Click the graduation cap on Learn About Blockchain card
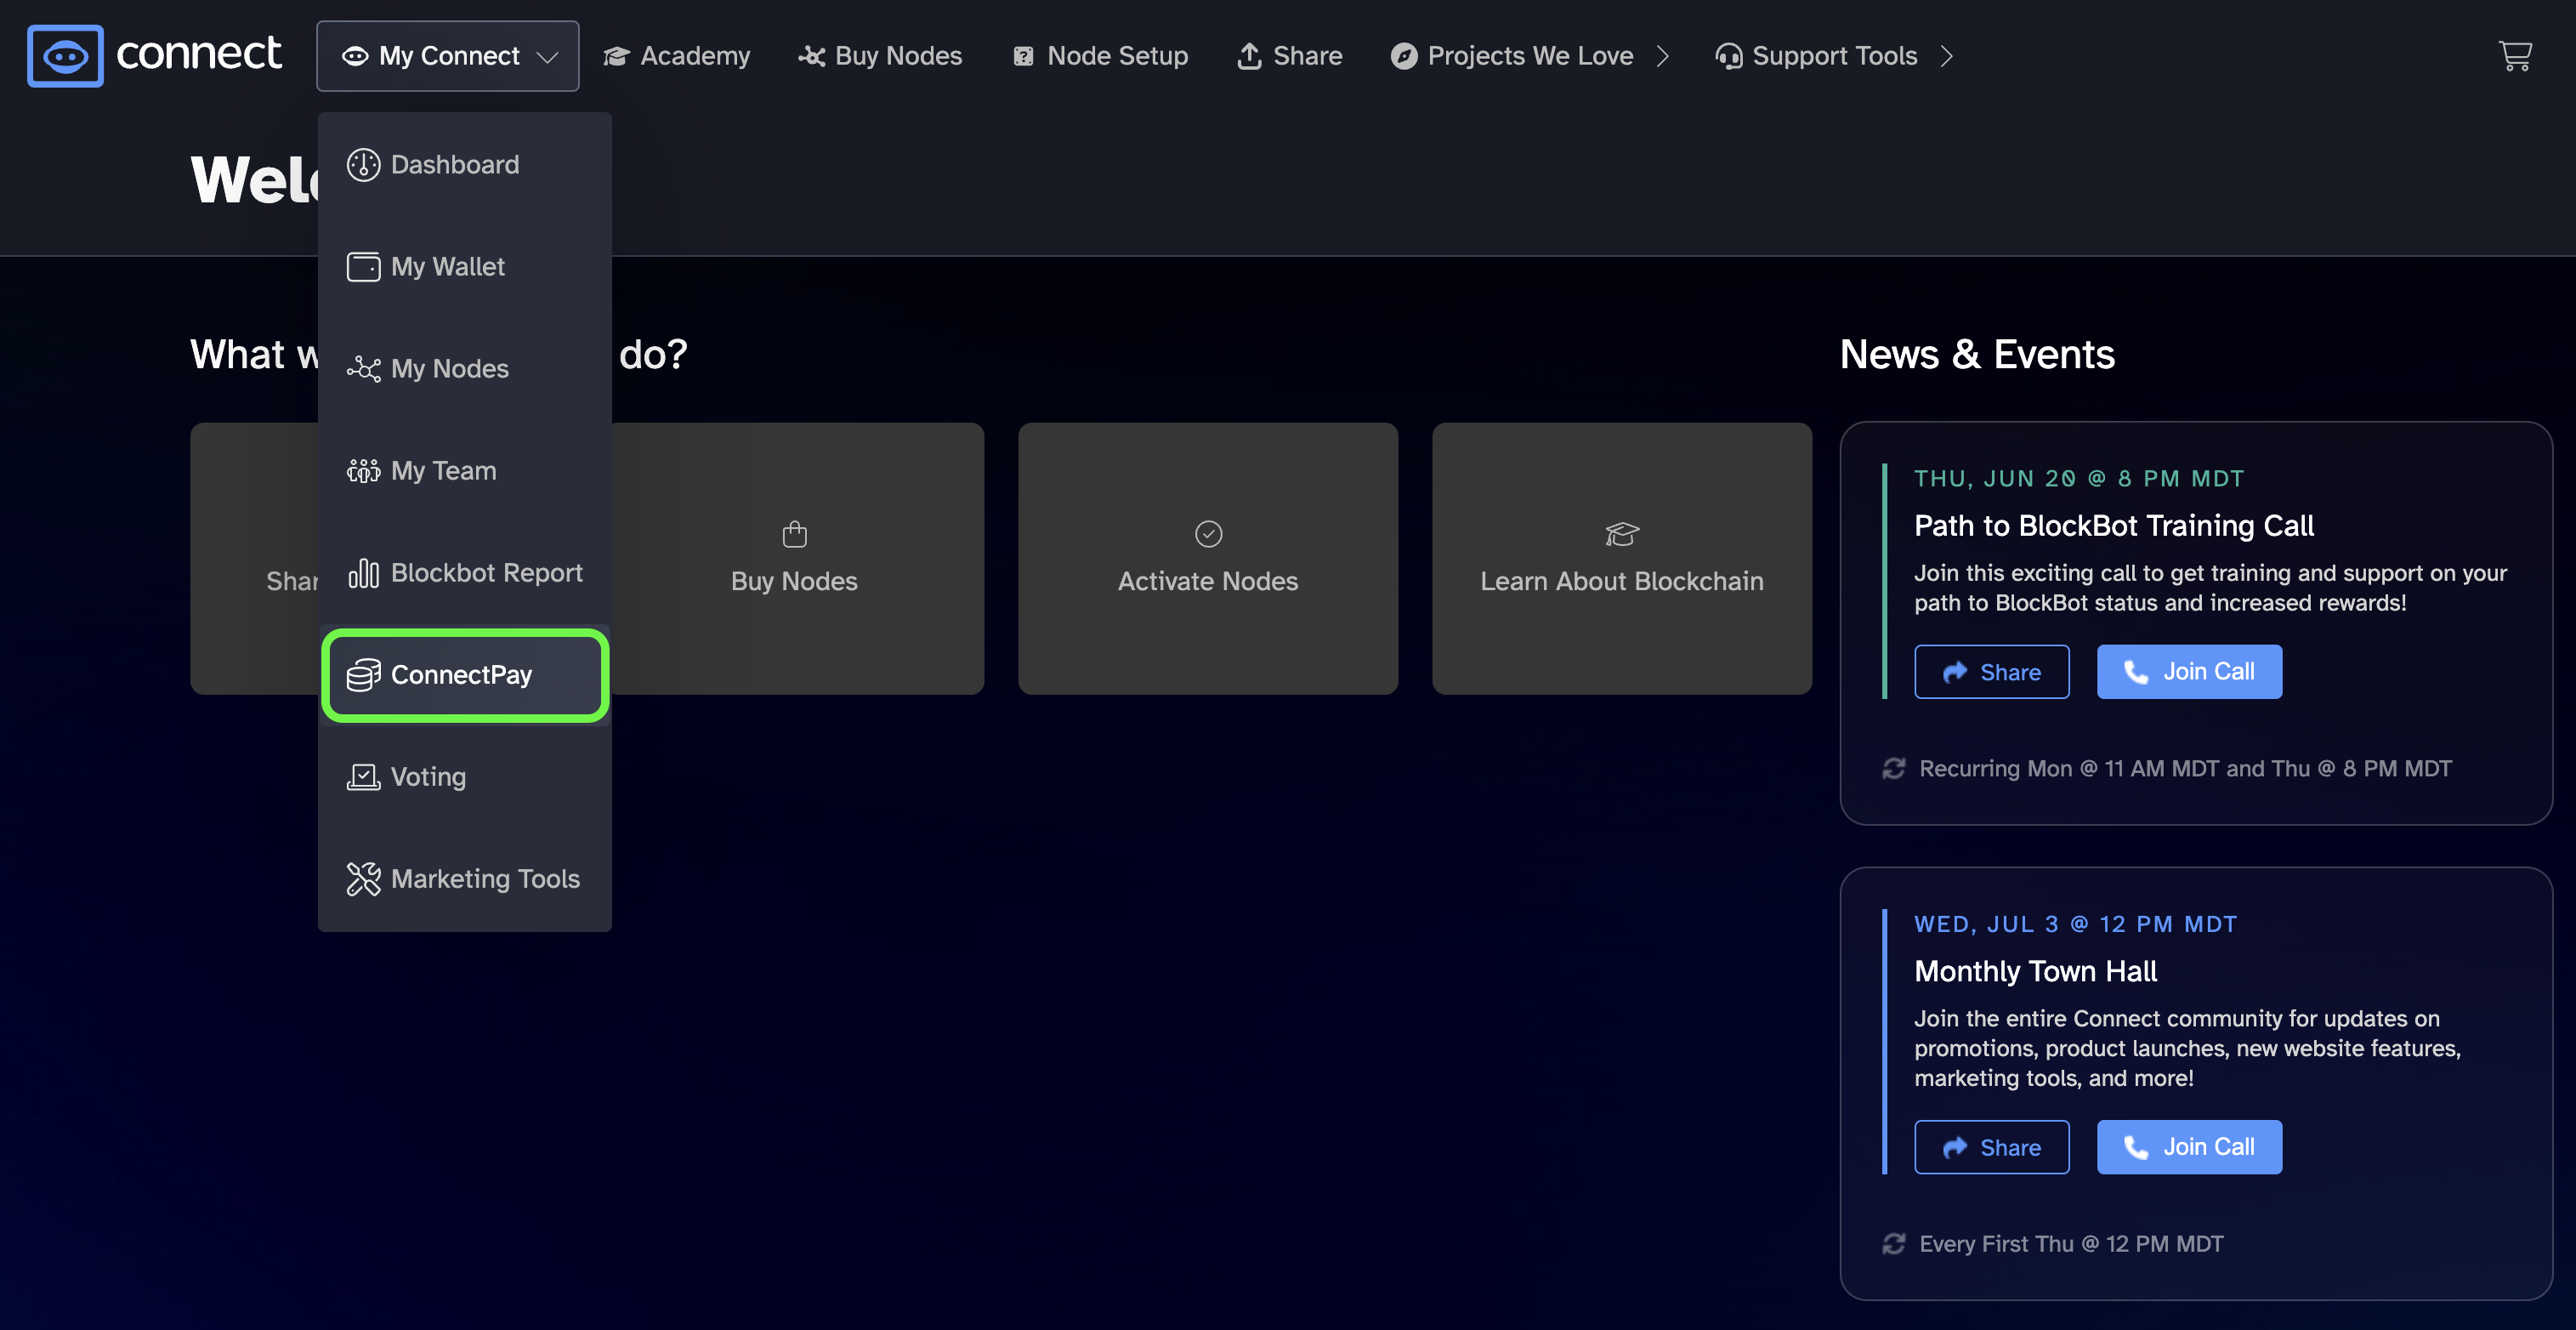This screenshot has width=2576, height=1330. [x=1622, y=534]
